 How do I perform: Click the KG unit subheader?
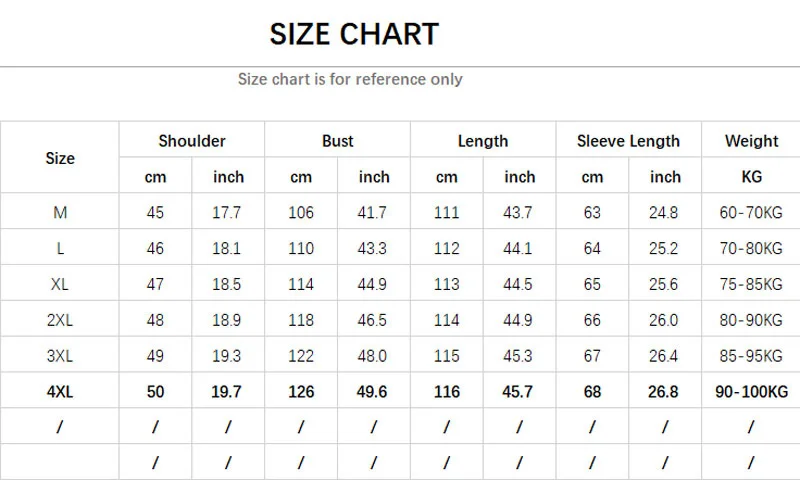click(751, 177)
